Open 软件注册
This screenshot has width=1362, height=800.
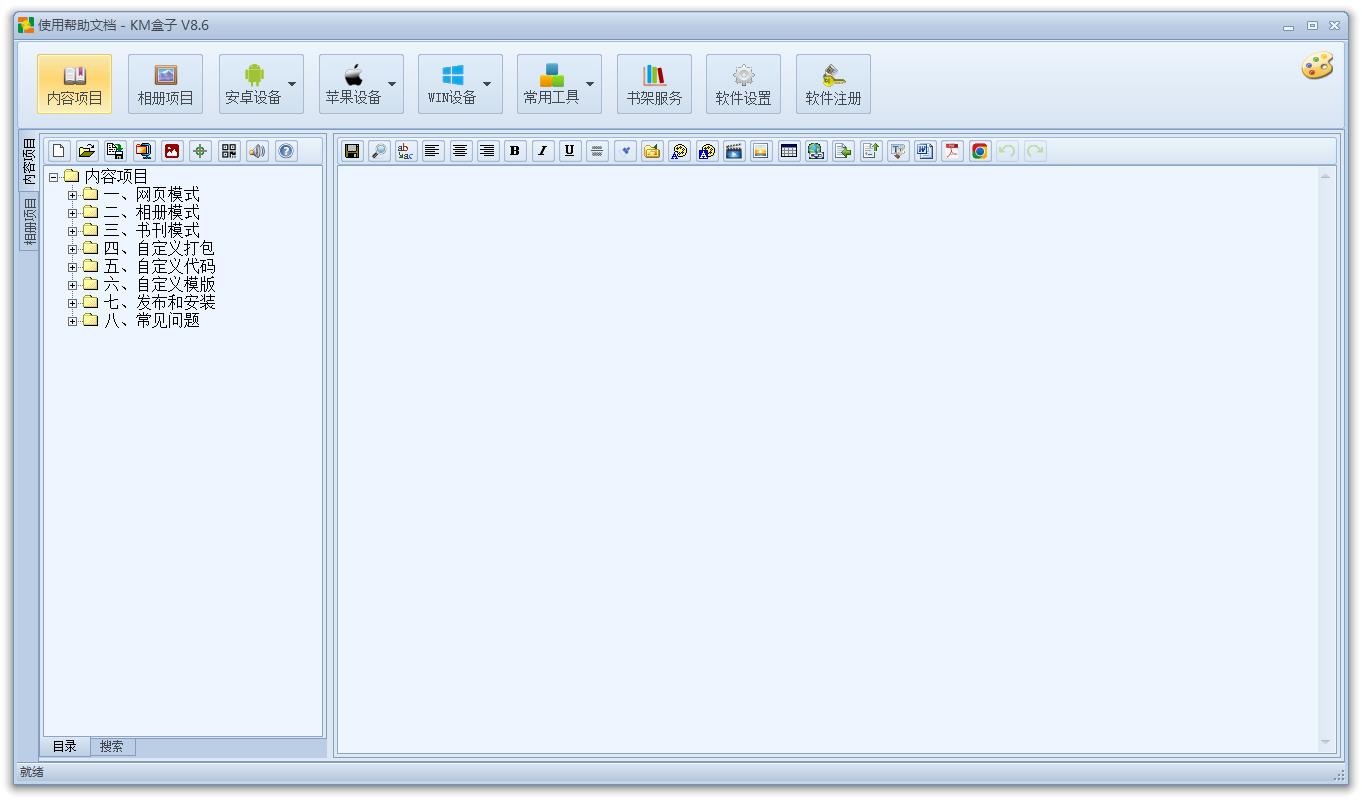tap(834, 84)
